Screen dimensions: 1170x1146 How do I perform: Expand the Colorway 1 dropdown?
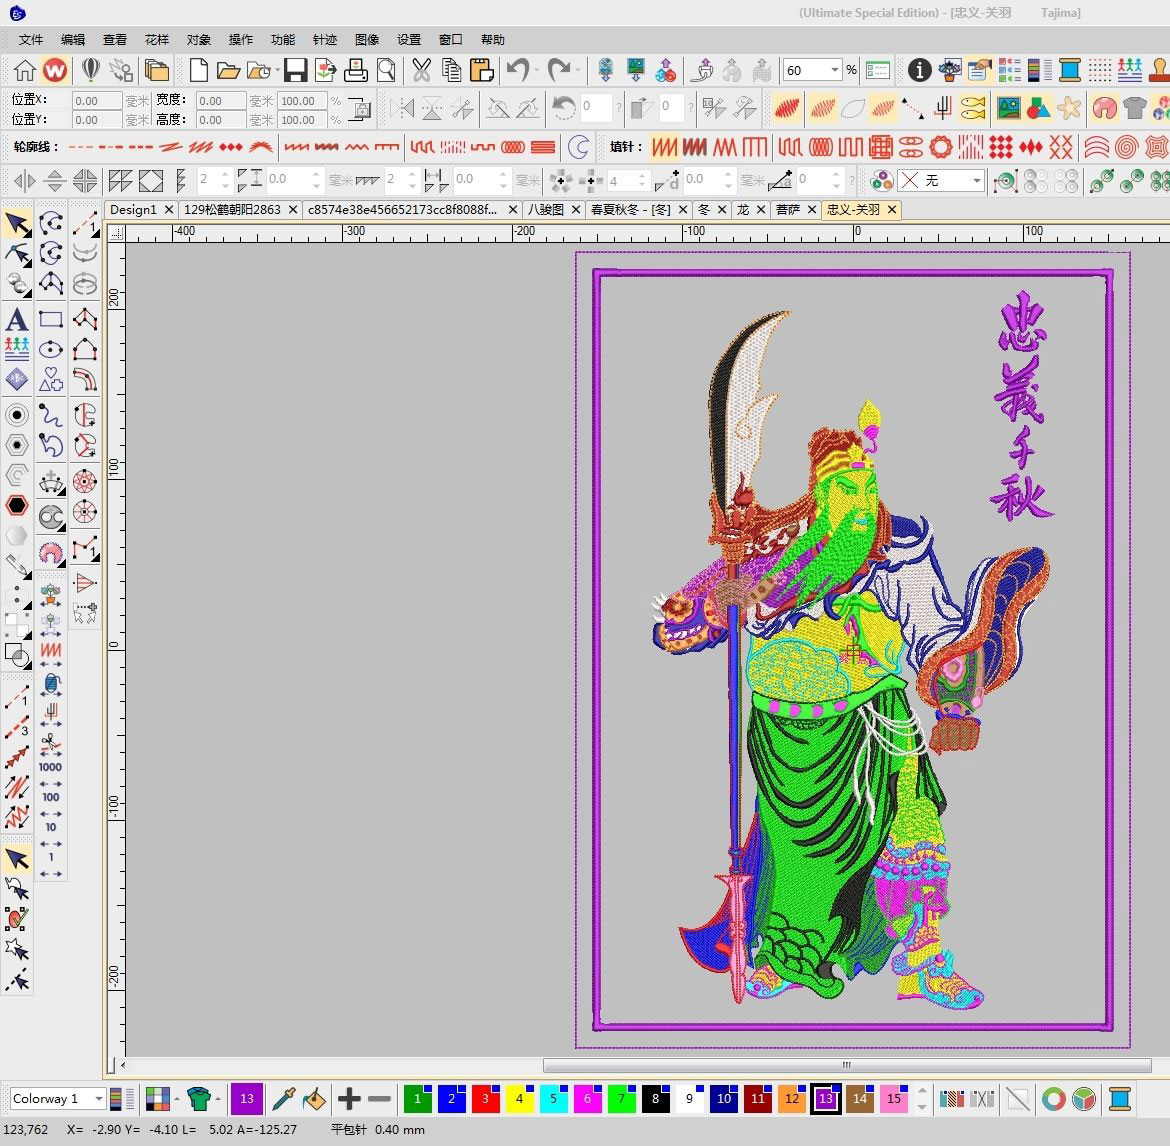click(98, 1098)
